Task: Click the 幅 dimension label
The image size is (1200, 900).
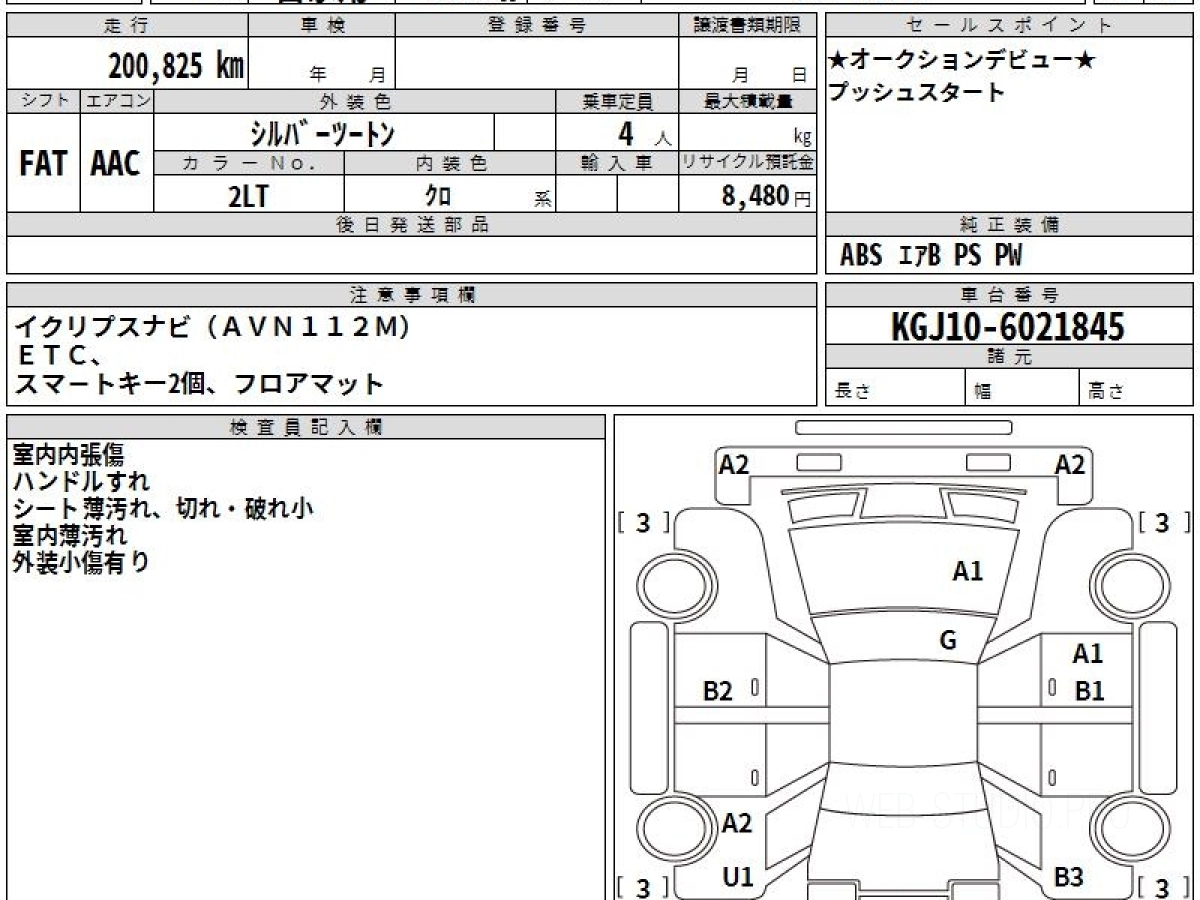Action: tap(984, 392)
